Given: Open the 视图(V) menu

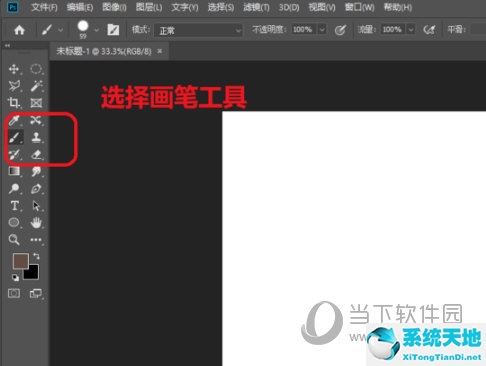Looking at the screenshot, I should click(x=322, y=7).
